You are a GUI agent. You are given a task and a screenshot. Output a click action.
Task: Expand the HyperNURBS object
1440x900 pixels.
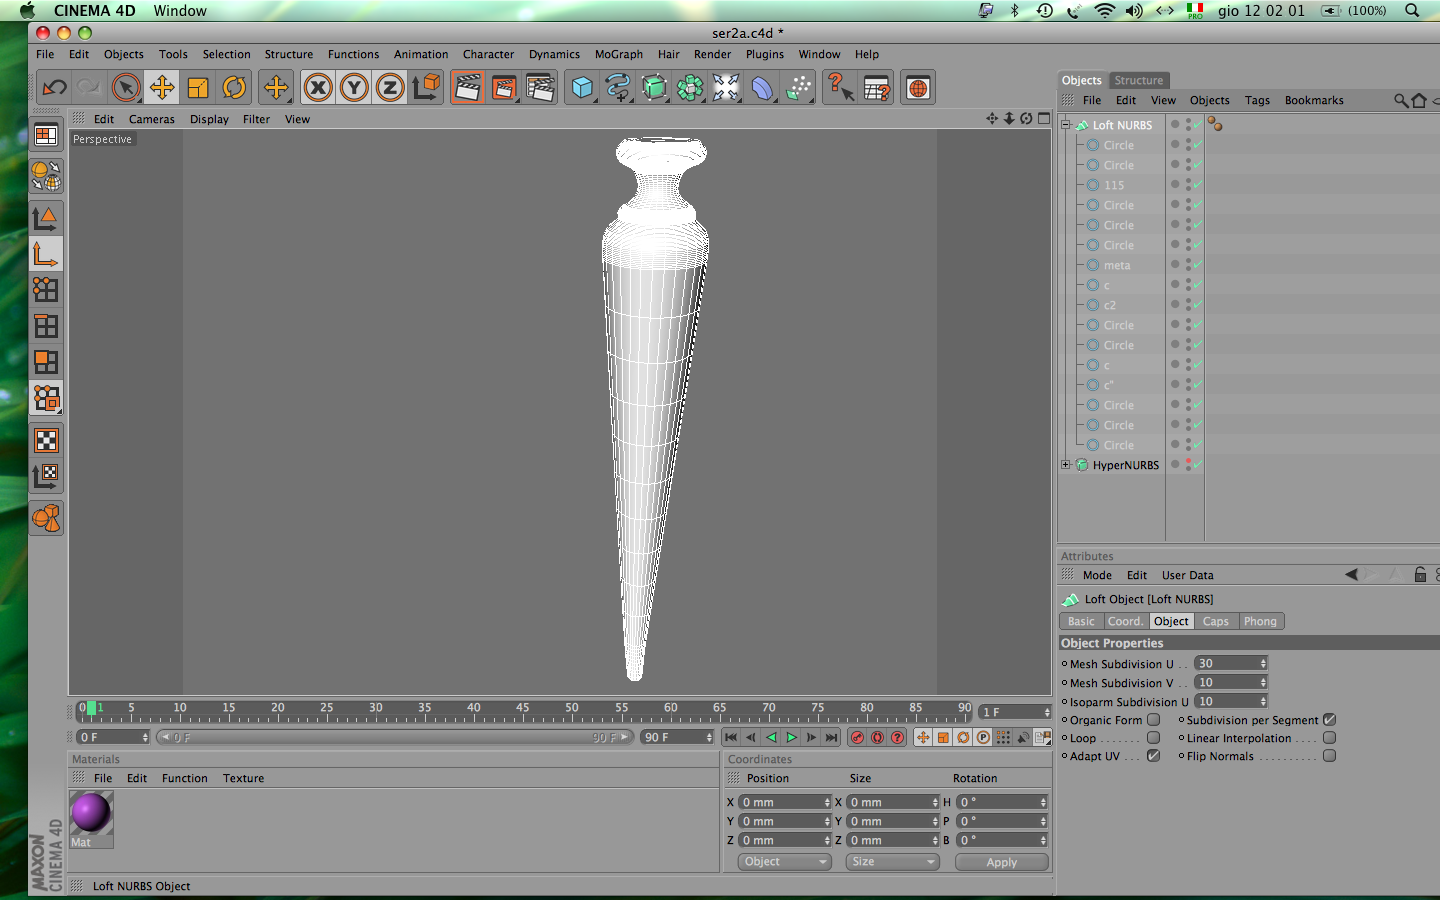[x=1066, y=465]
